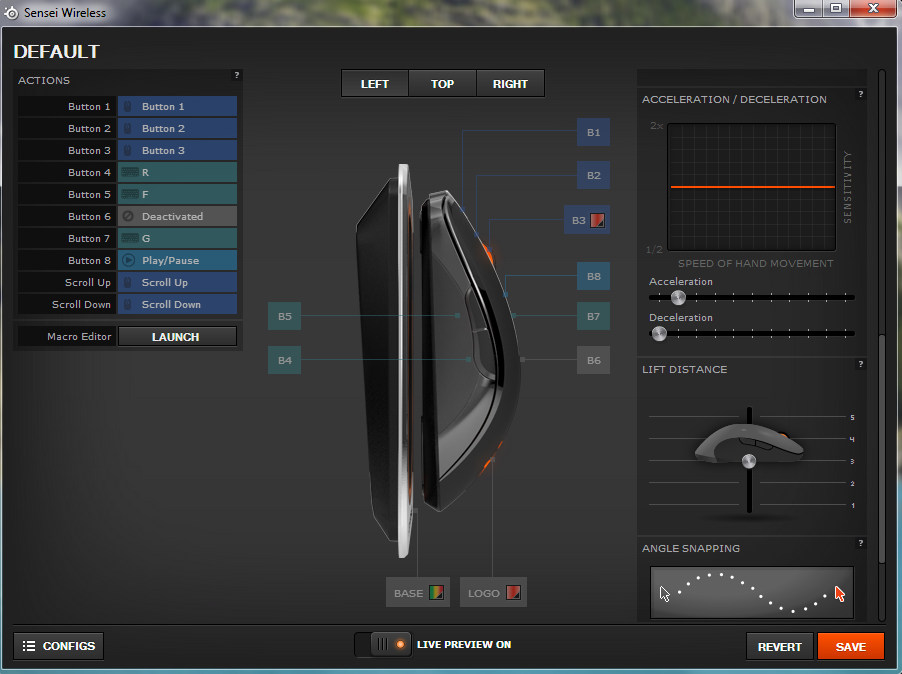Click the Acceleration slider handle
This screenshot has height=674, width=902.
(678, 297)
